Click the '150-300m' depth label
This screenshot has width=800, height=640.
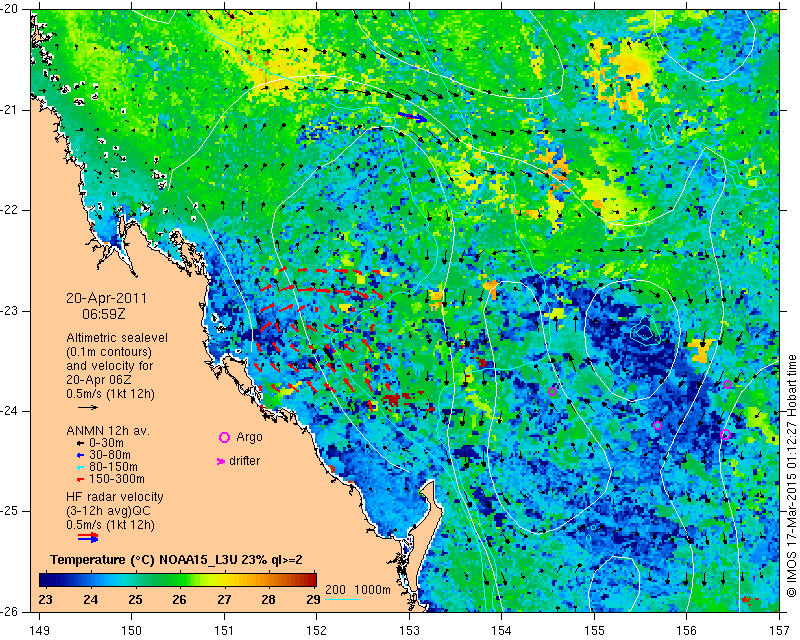(116, 479)
